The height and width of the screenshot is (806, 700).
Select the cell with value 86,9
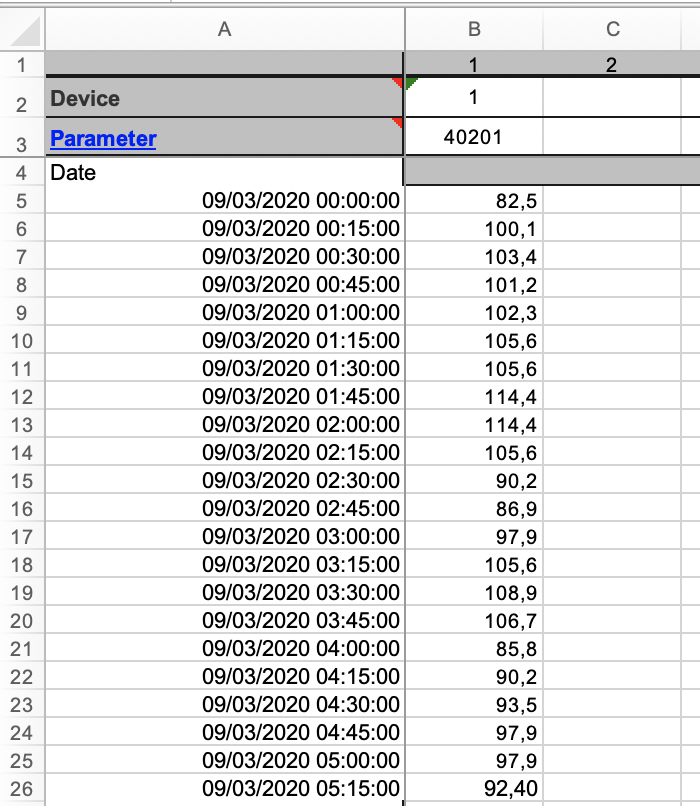(x=473, y=509)
